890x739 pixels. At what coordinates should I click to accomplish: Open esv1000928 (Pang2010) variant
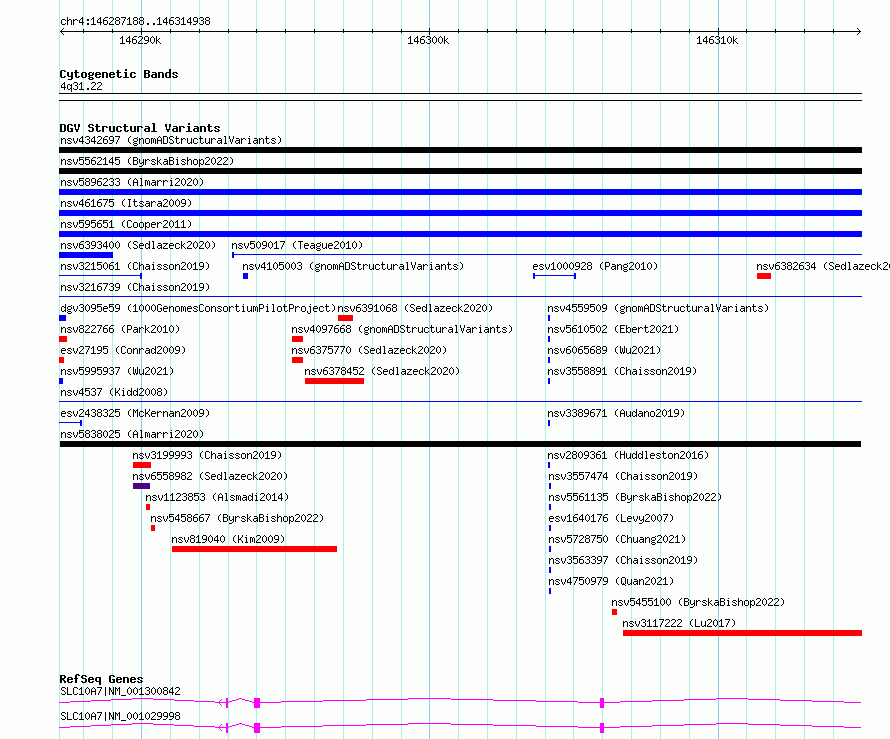pyautogui.click(x=595, y=266)
